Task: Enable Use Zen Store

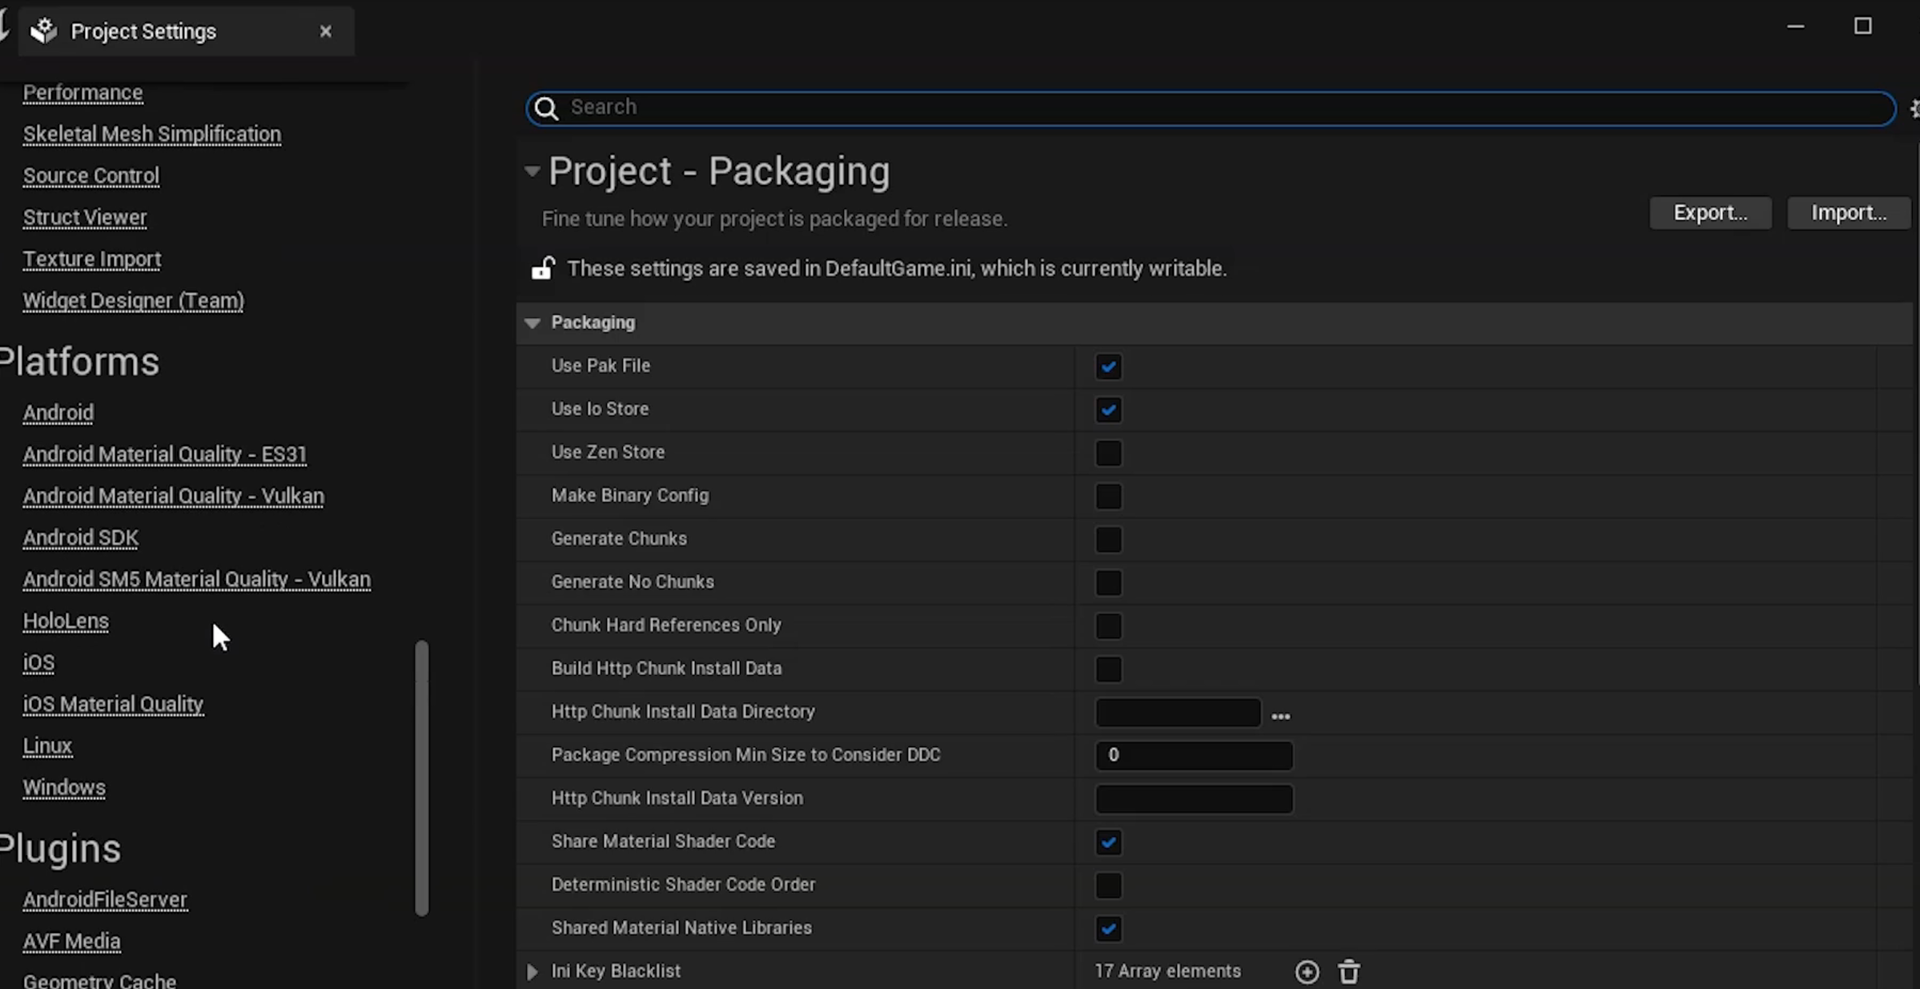Action: (1108, 453)
